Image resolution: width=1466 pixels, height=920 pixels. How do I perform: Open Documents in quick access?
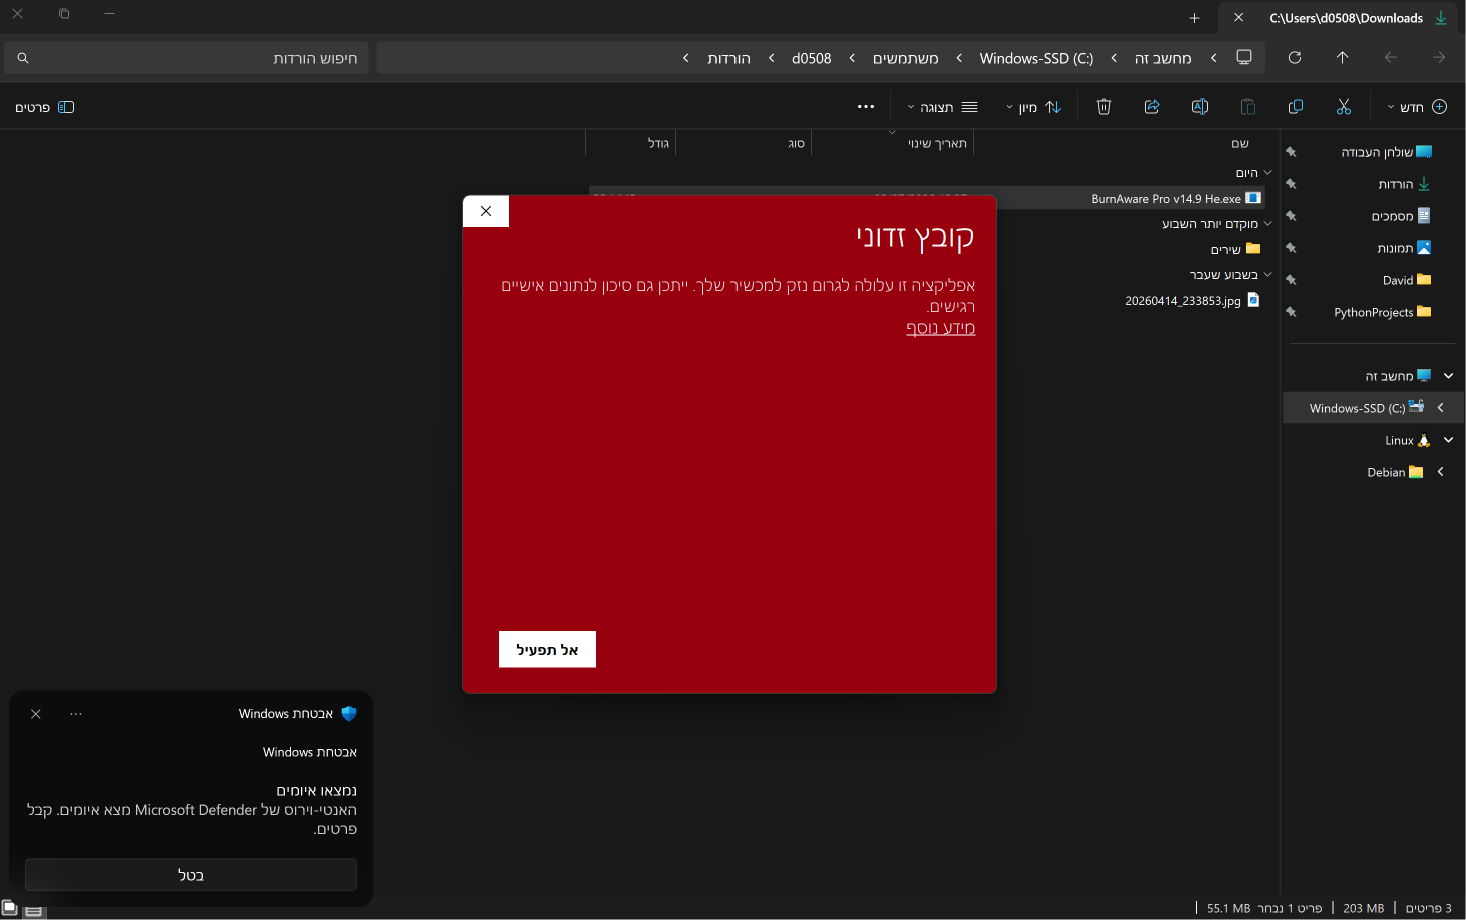[1402, 216]
